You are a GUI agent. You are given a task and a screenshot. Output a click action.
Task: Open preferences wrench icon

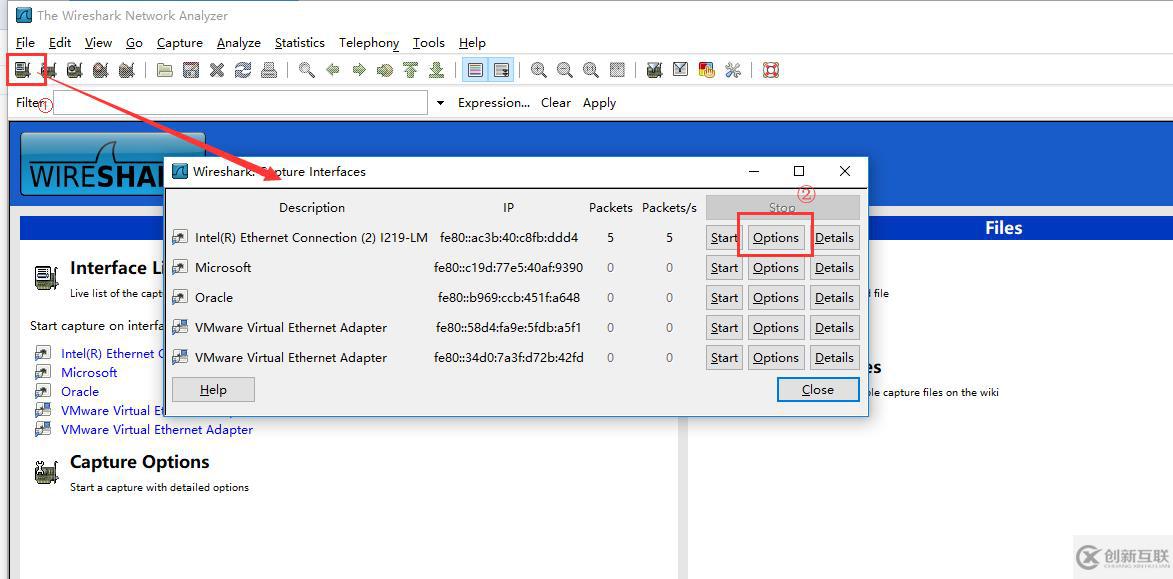click(733, 70)
